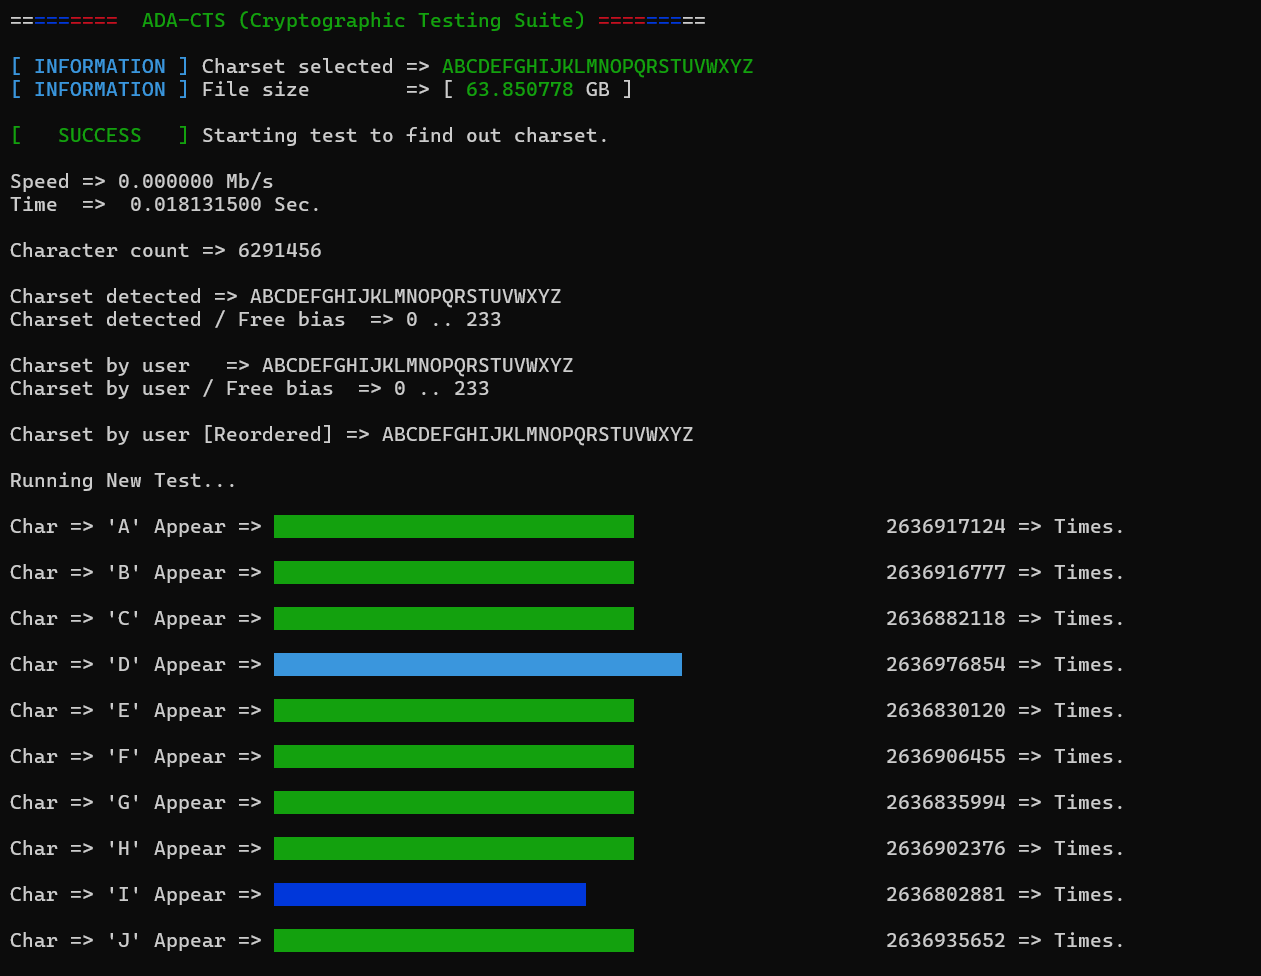1261x976 pixels.
Task: Click the ADA-CTS Cryptographic Testing Suite title
Action: point(364,21)
